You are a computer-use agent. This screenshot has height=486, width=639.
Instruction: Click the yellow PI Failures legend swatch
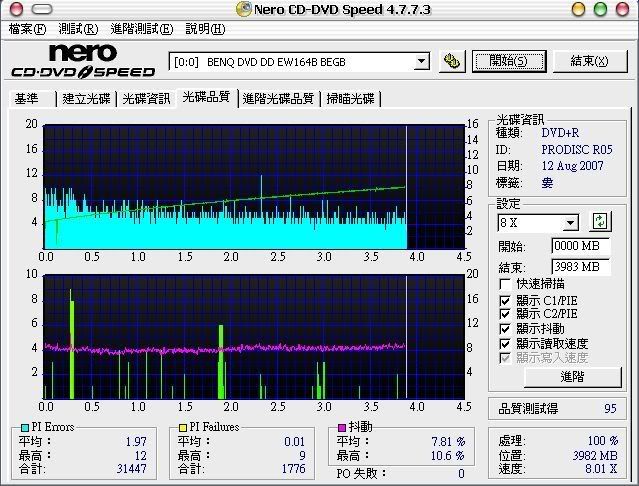click(183, 427)
